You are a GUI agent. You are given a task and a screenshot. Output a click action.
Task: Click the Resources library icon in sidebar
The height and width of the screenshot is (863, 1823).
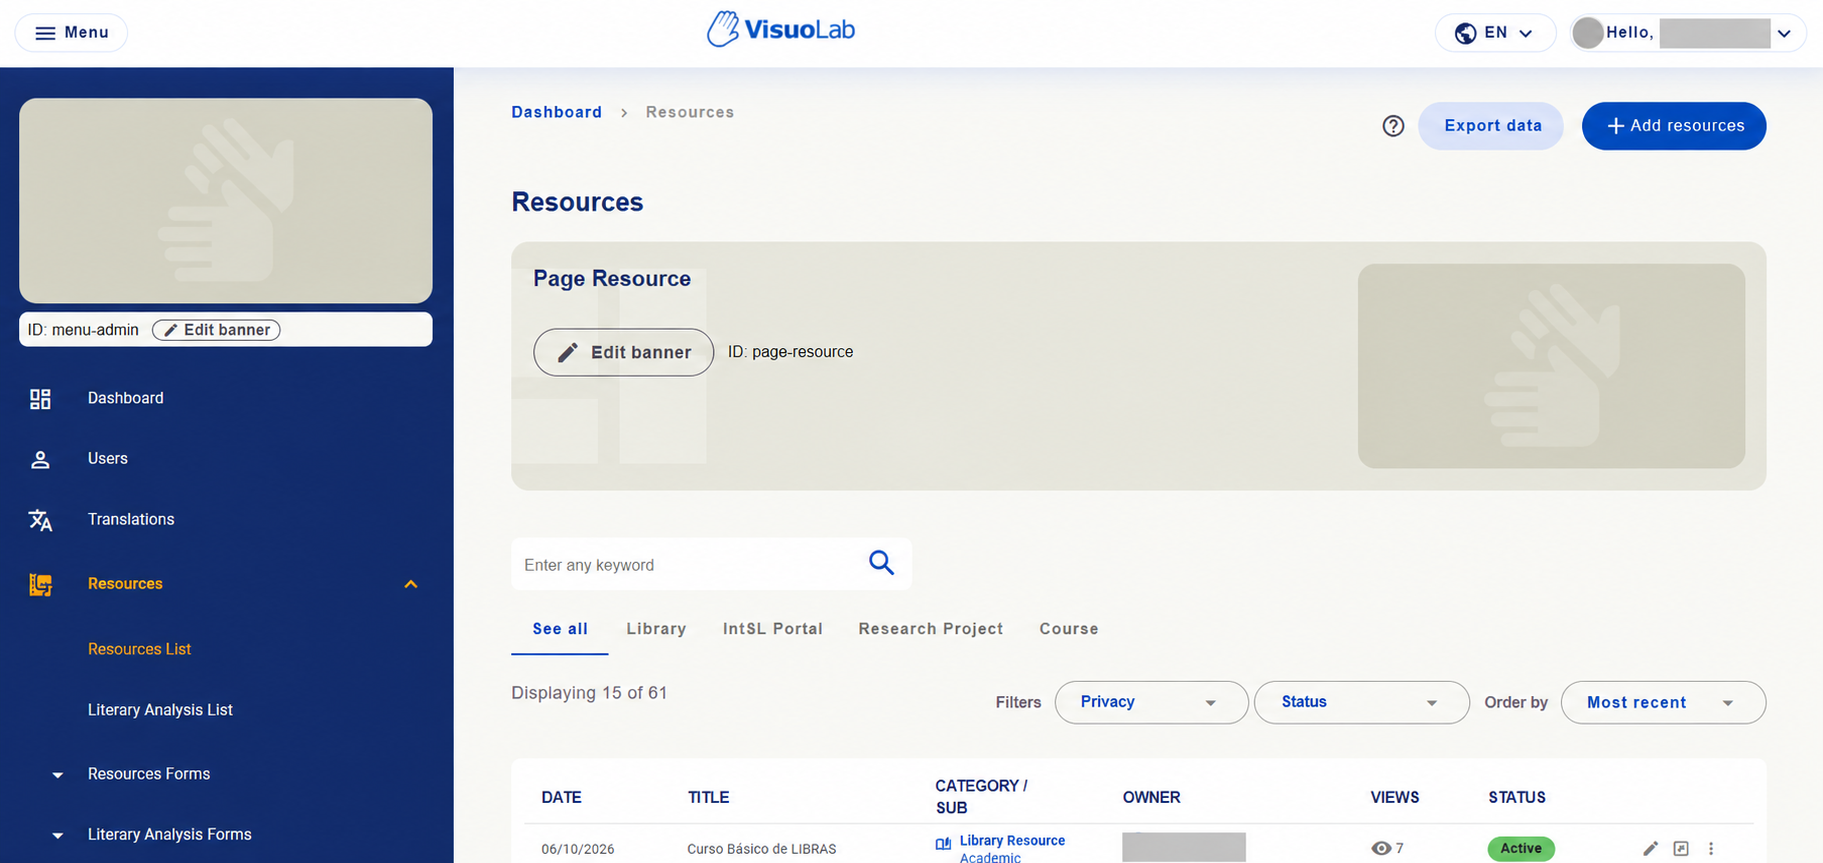(x=40, y=584)
